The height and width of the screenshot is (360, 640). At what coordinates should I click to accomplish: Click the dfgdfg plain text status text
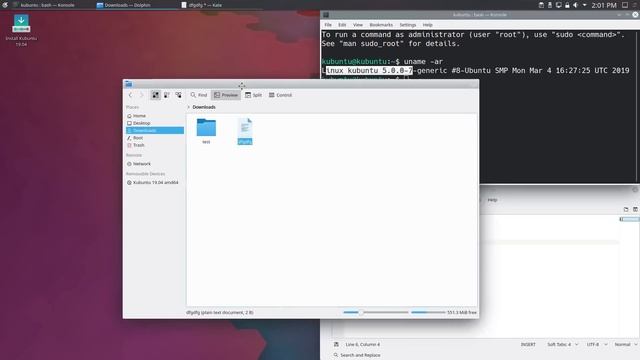click(220, 312)
